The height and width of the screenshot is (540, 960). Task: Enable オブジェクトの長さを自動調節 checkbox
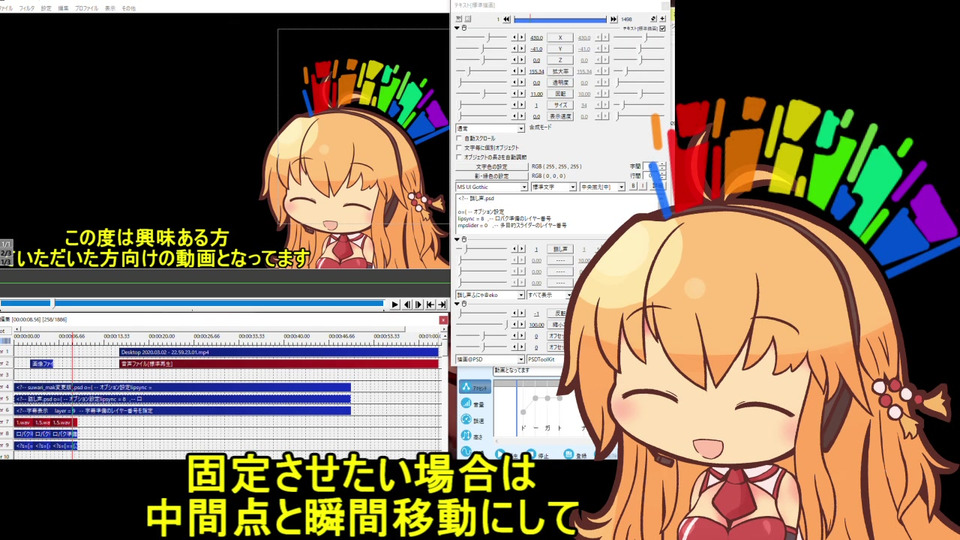pyautogui.click(x=459, y=157)
